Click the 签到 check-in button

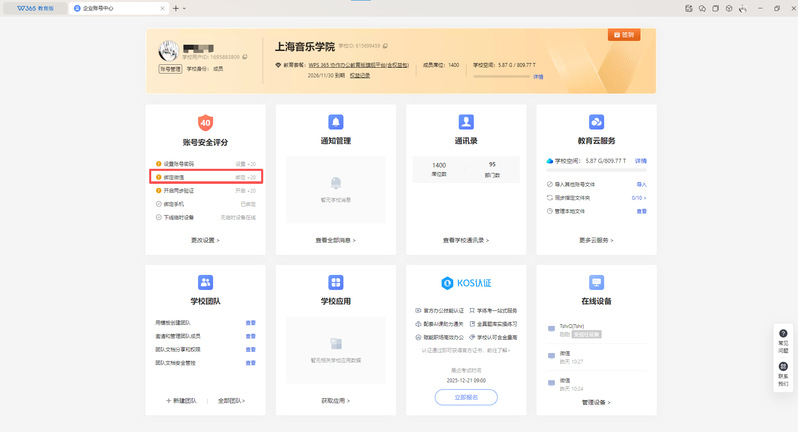(624, 35)
